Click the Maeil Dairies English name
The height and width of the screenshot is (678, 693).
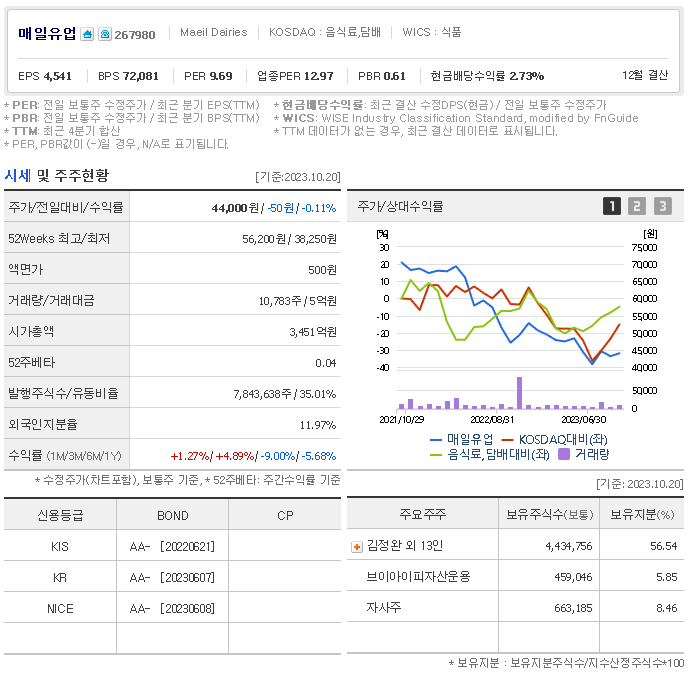pos(213,32)
